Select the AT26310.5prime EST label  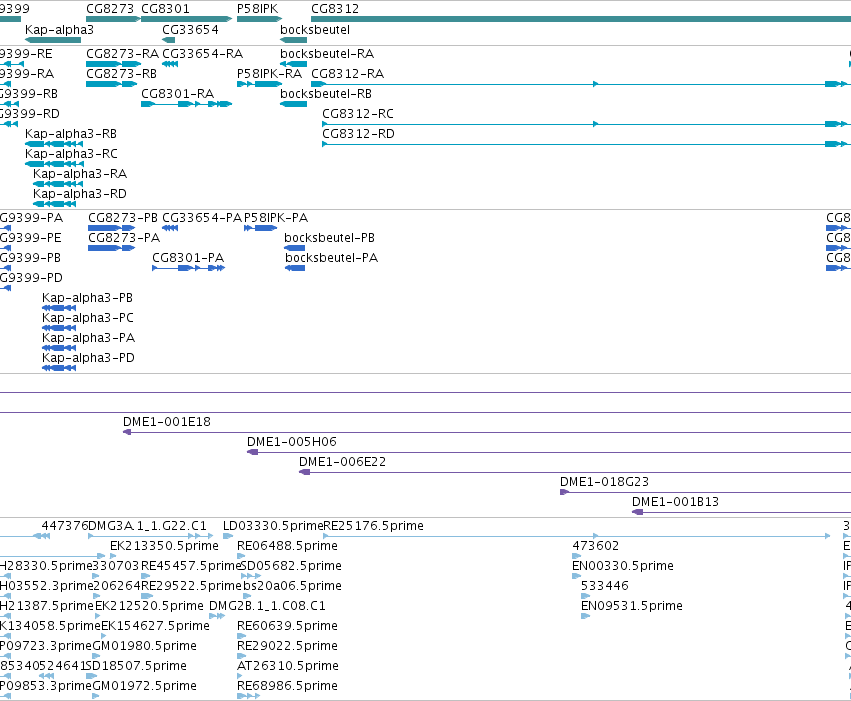(x=288, y=667)
